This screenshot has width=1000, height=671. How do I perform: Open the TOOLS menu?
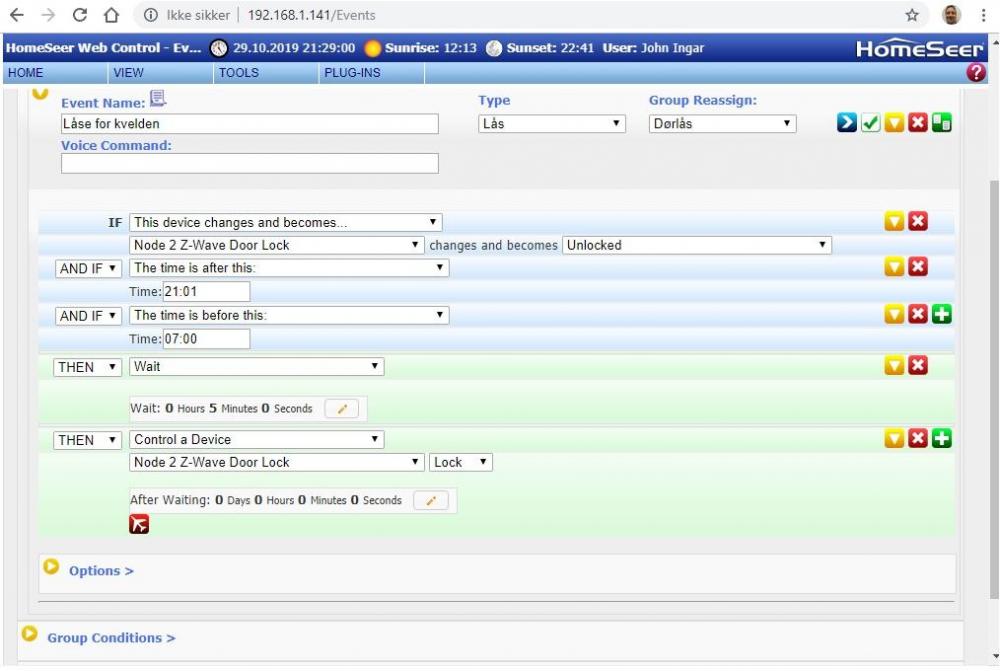click(x=238, y=73)
